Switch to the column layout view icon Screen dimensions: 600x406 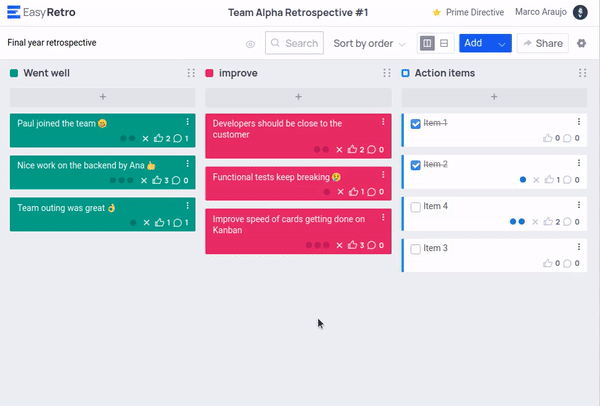(427, 44)
